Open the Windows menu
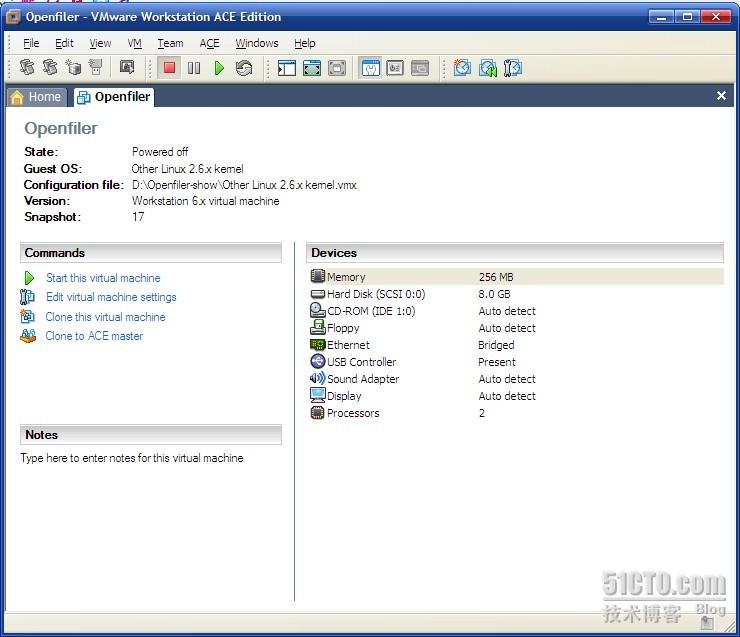The image size is (740, 637). pos(257,43)
